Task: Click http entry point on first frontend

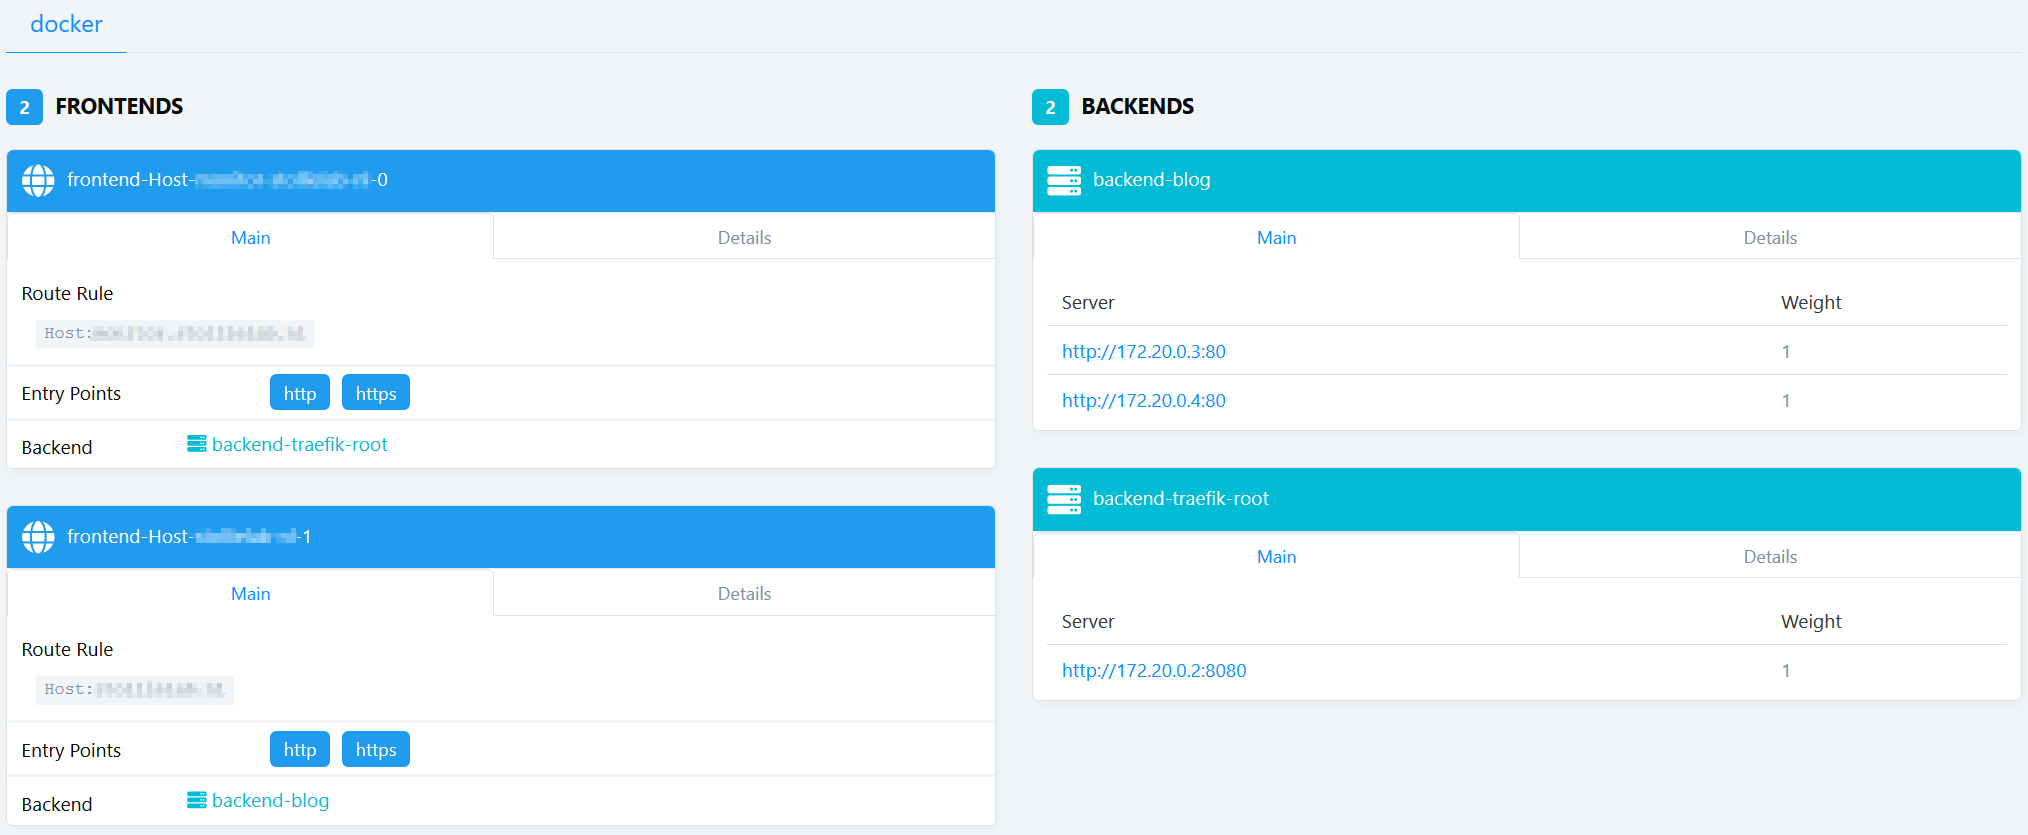Action: (299, 393)
